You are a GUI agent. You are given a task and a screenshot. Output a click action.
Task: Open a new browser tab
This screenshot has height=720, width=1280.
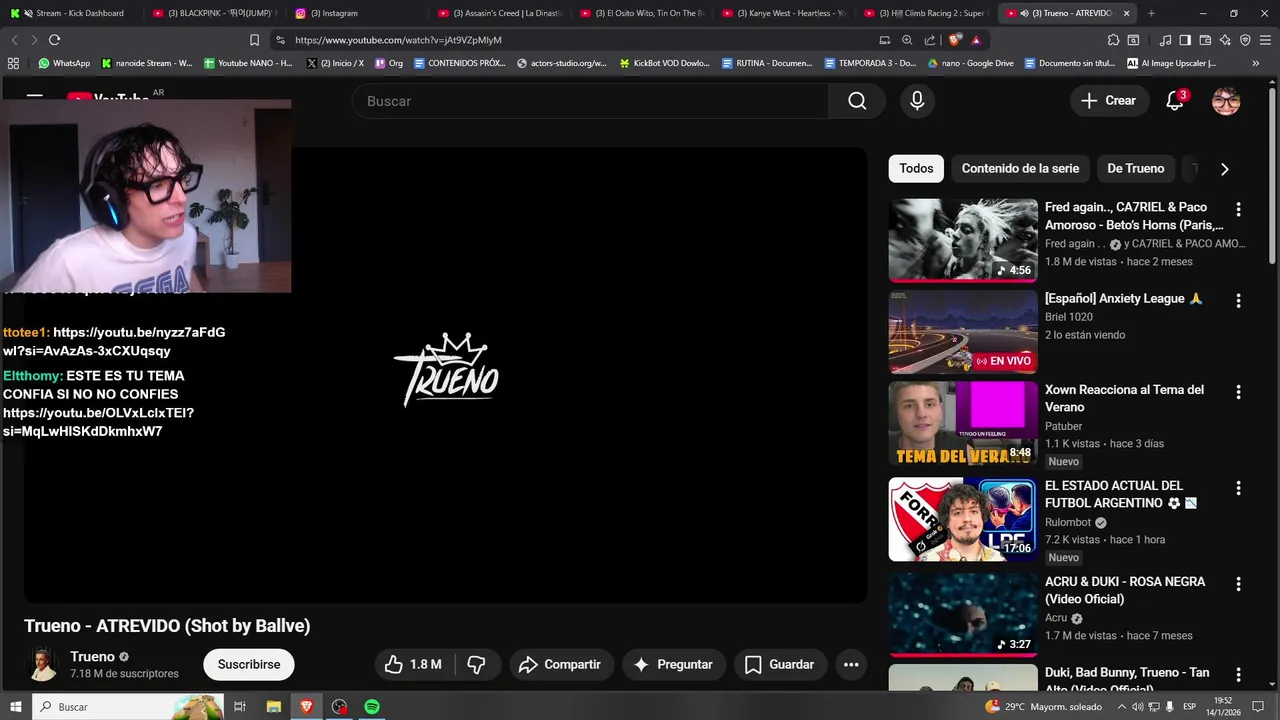[x=1151, y=13]
